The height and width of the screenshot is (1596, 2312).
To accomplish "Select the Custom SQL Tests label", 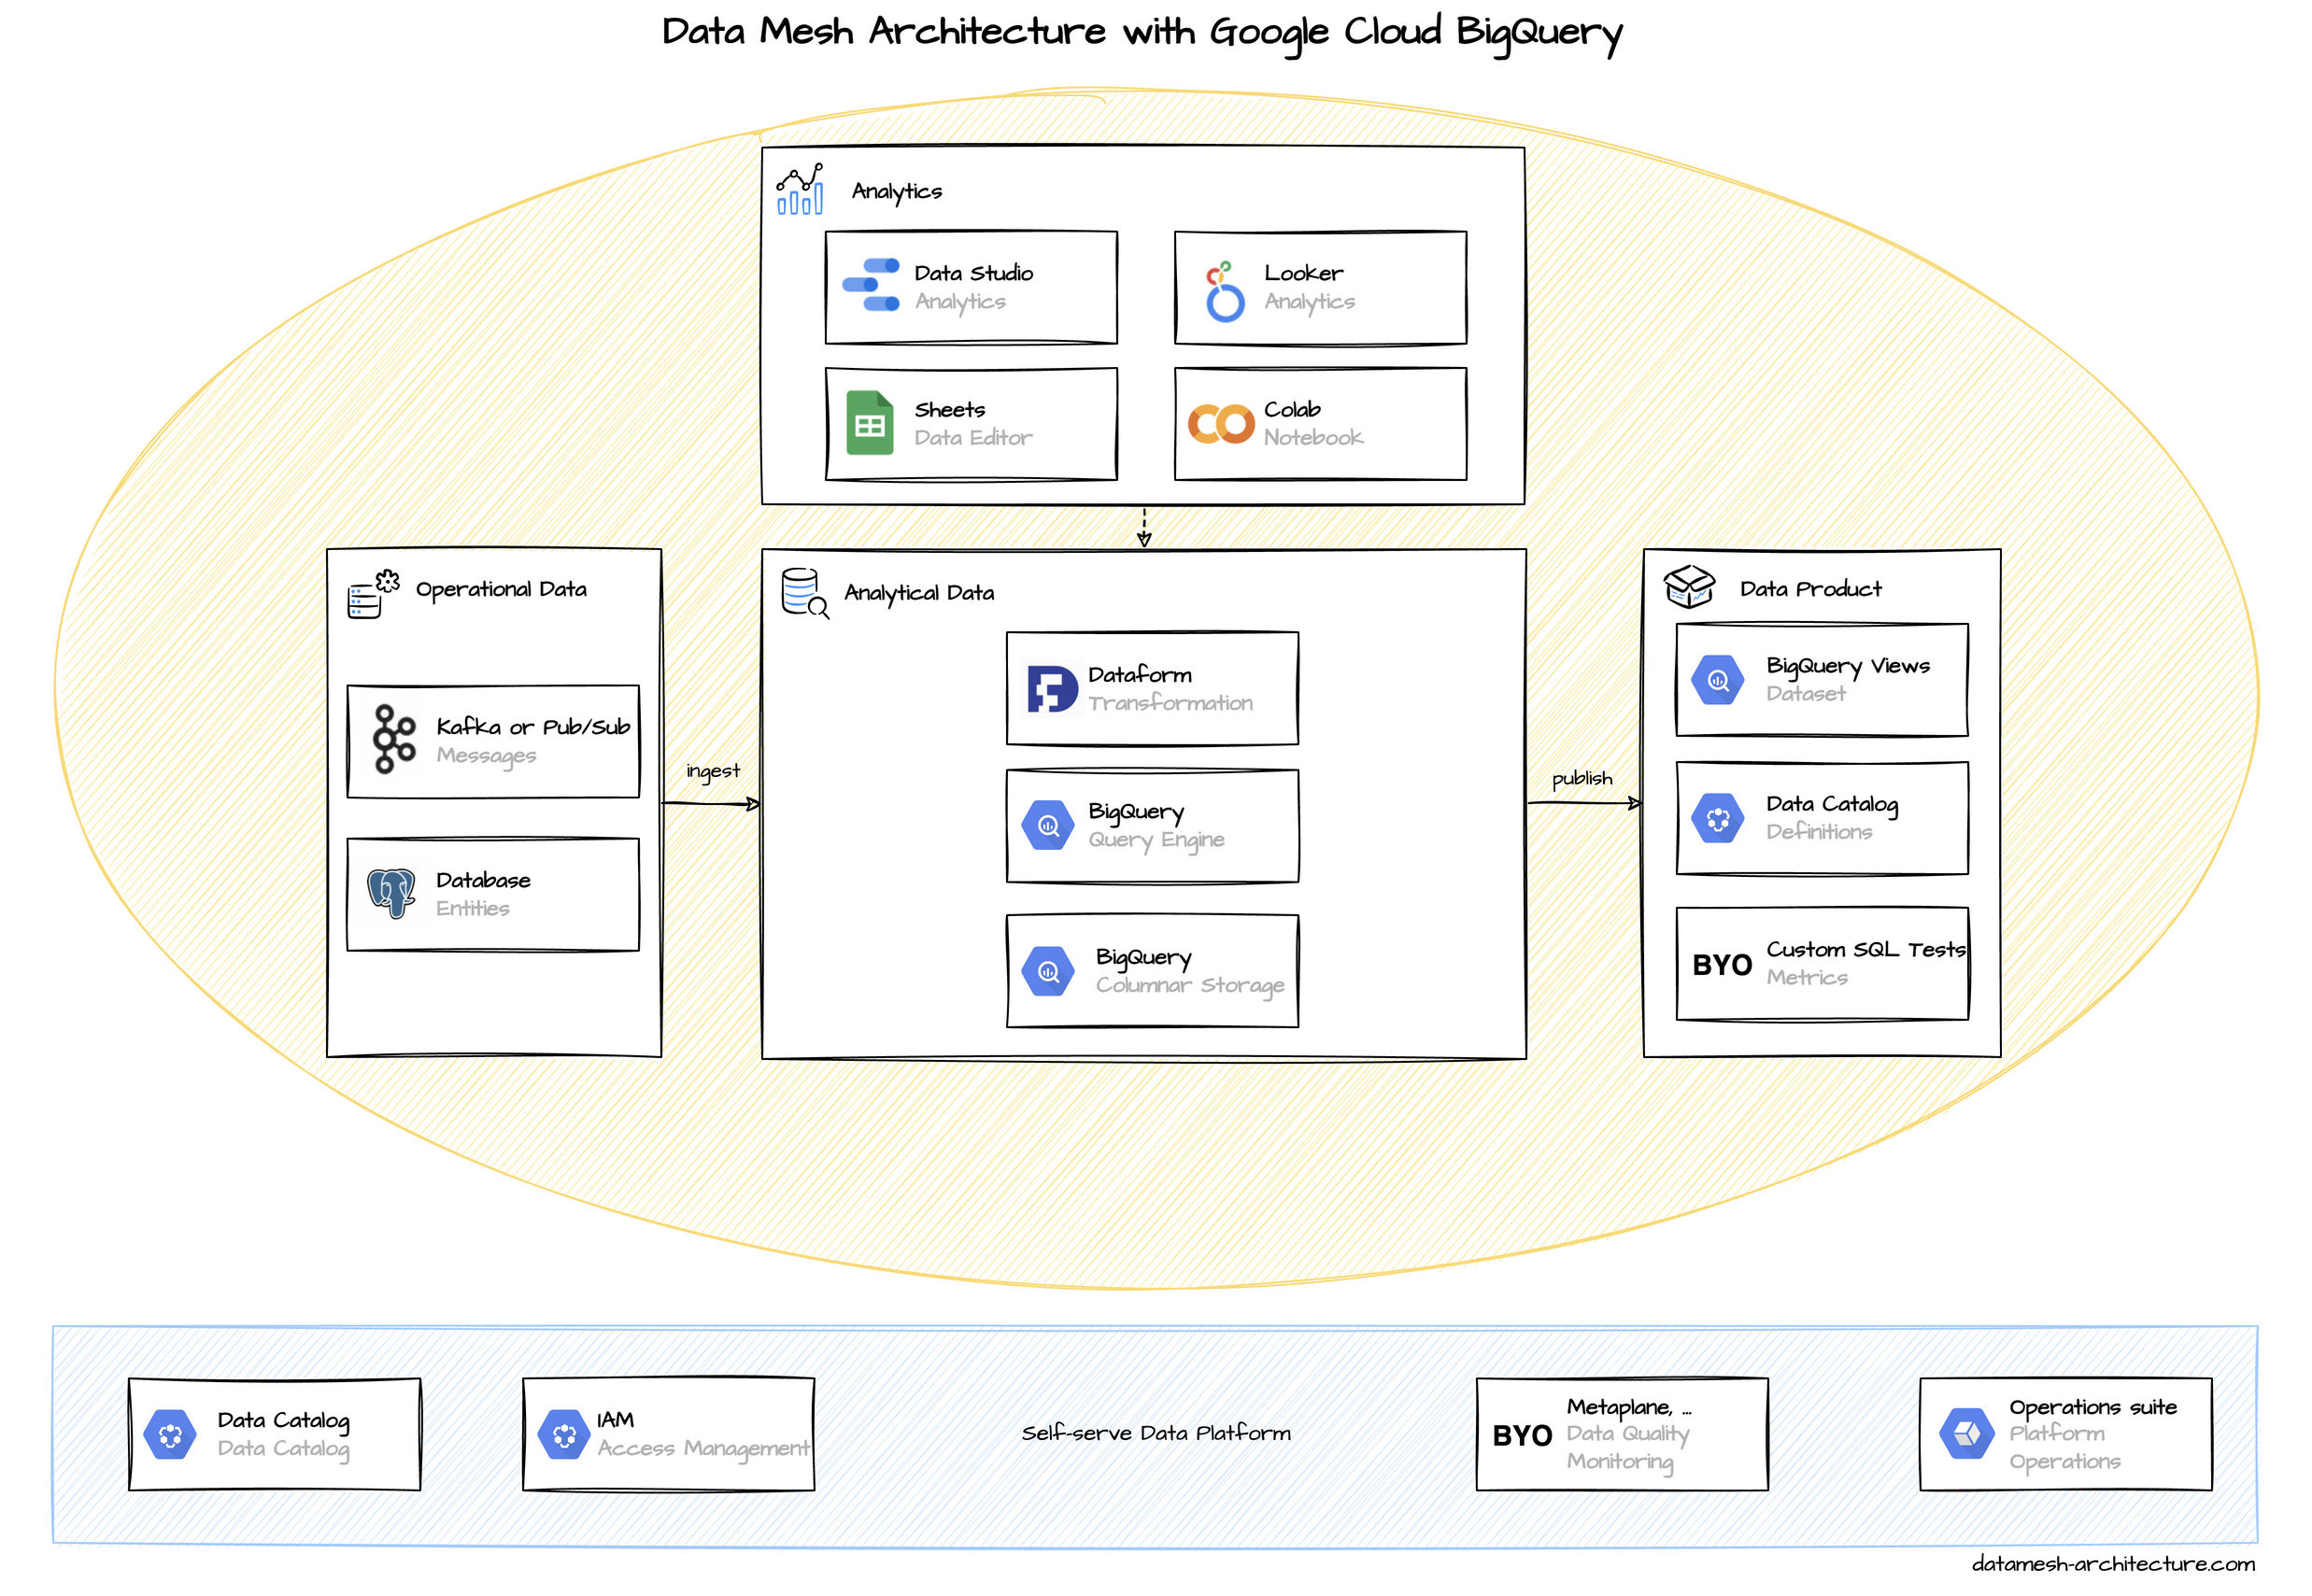I will [1866, 950].
